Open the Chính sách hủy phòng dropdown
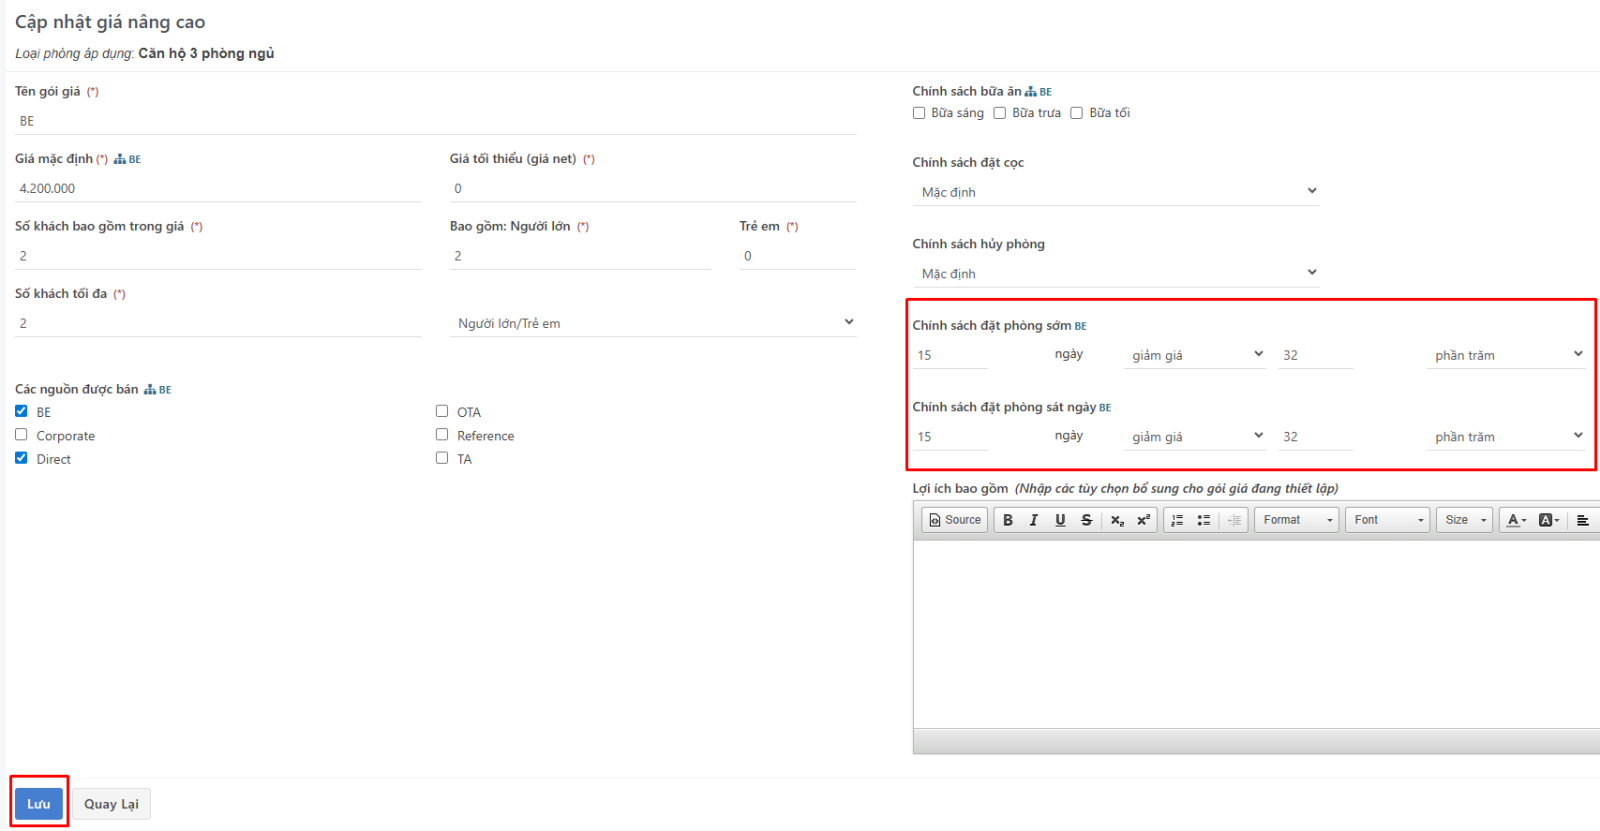The image size is (1600, 831). [x=1116, y=273]
